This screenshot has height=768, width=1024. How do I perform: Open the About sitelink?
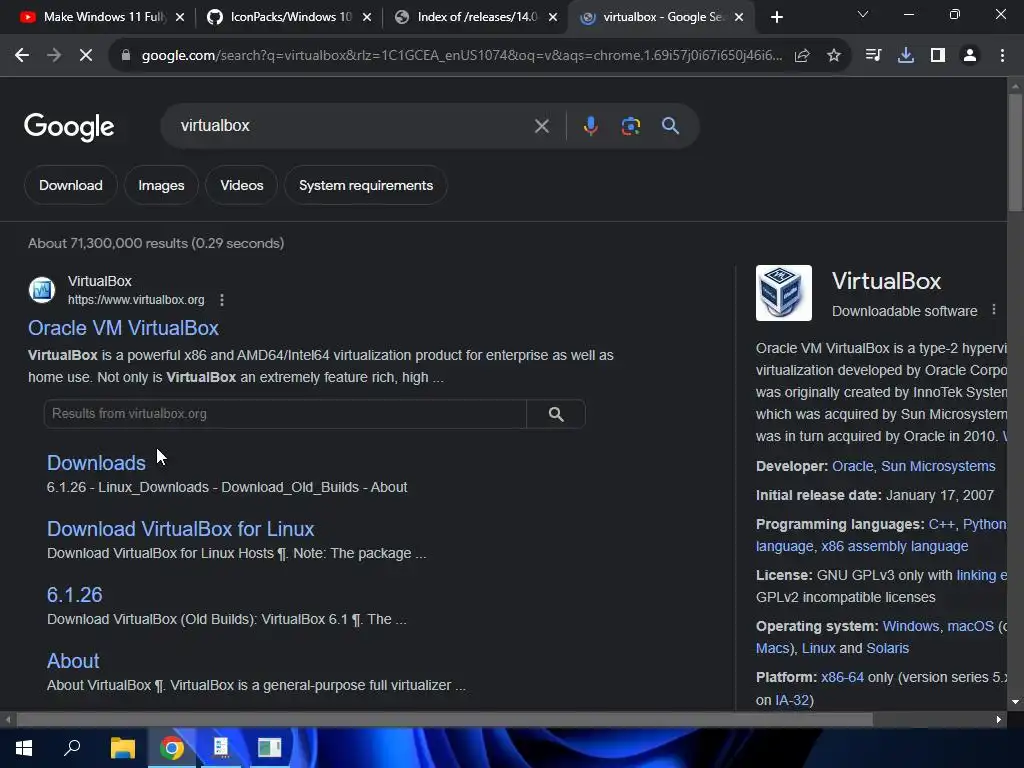[x=73, y=661]
